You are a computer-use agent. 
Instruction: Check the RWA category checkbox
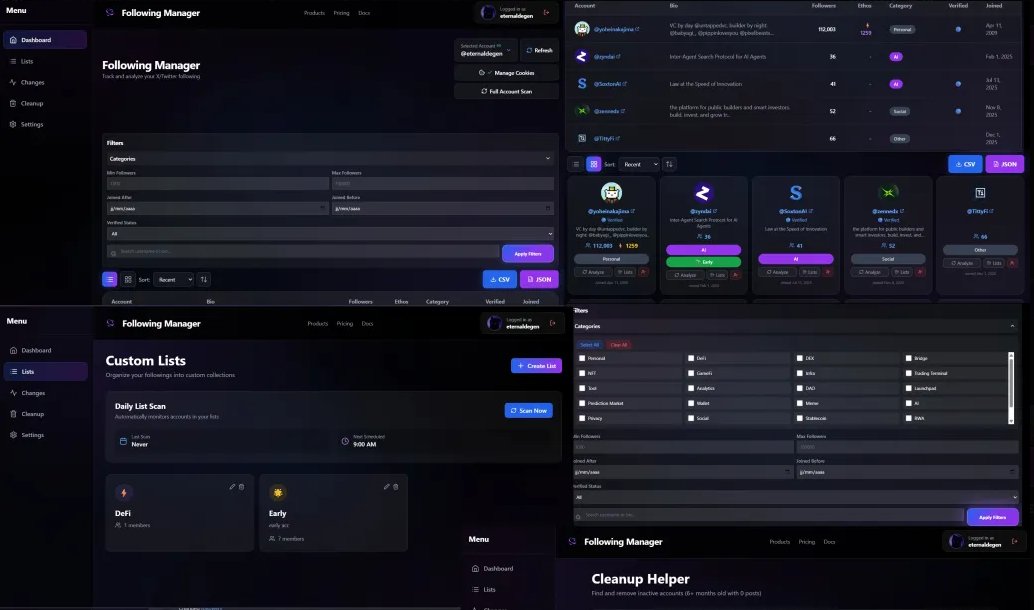pyautogui.click(x=908, y=418)
